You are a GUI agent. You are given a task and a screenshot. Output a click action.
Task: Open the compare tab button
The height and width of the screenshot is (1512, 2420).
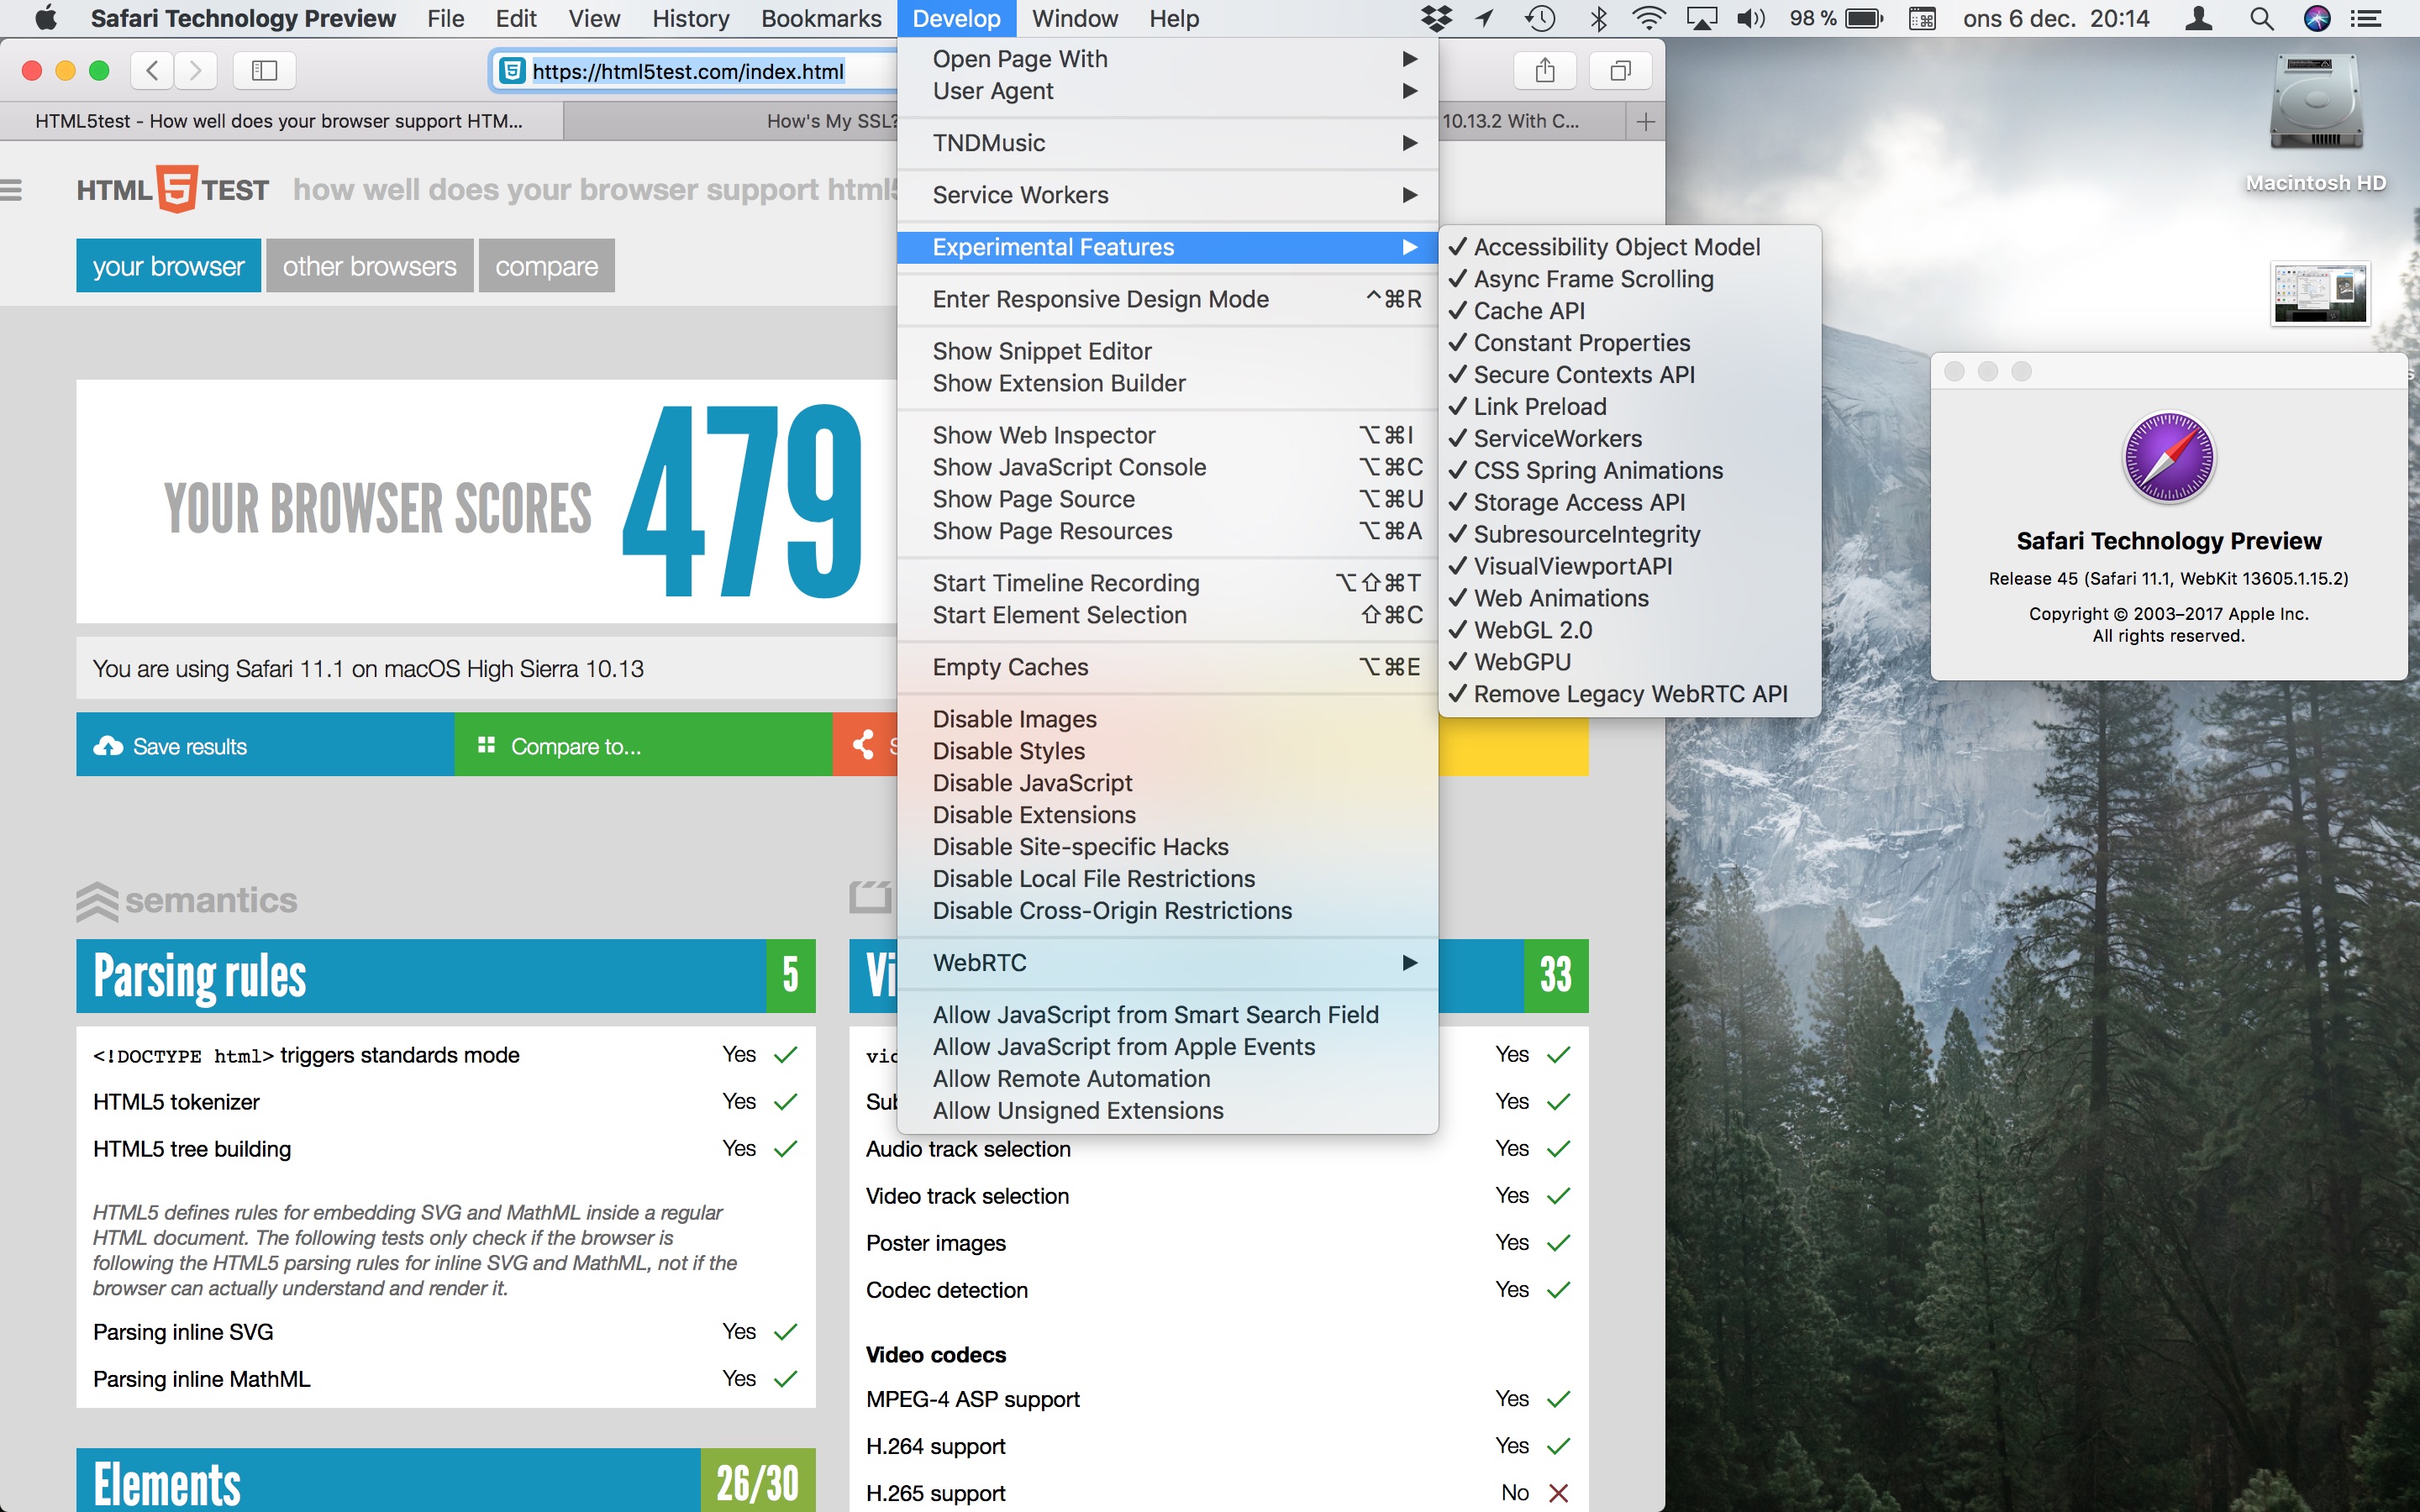(x=546, y=266)
